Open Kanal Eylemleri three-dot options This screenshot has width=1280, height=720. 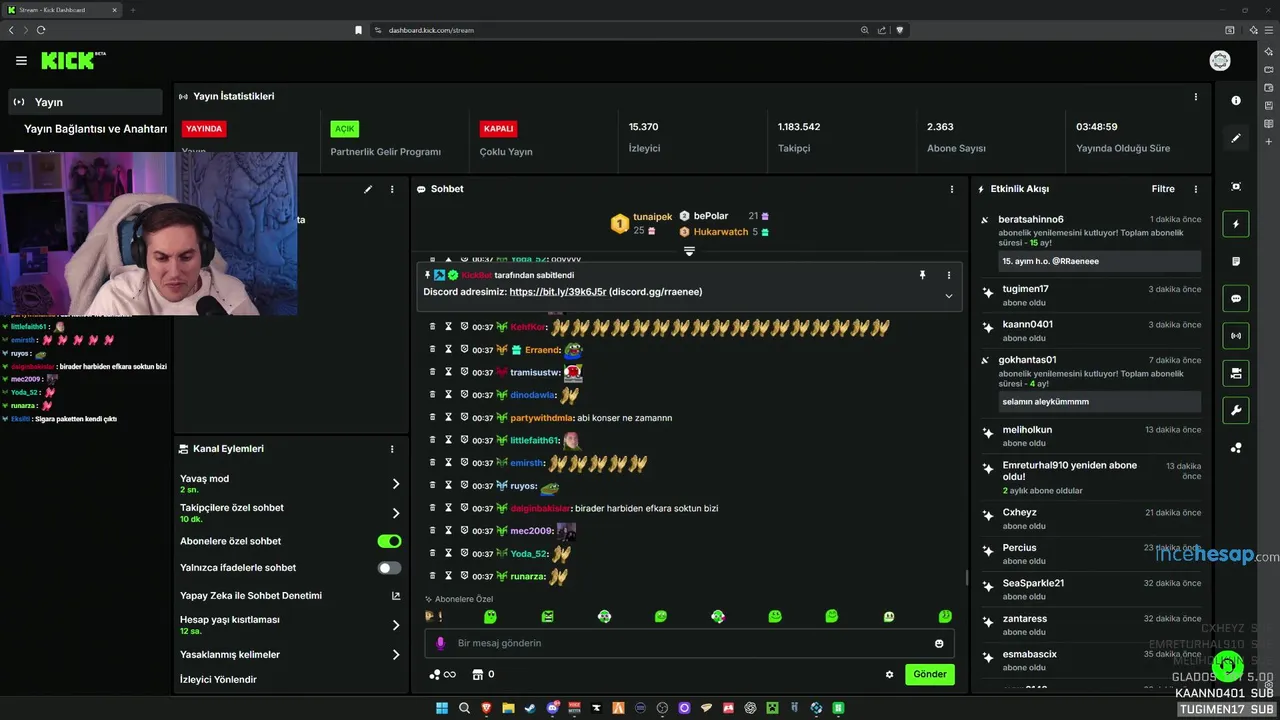(392, 449)
